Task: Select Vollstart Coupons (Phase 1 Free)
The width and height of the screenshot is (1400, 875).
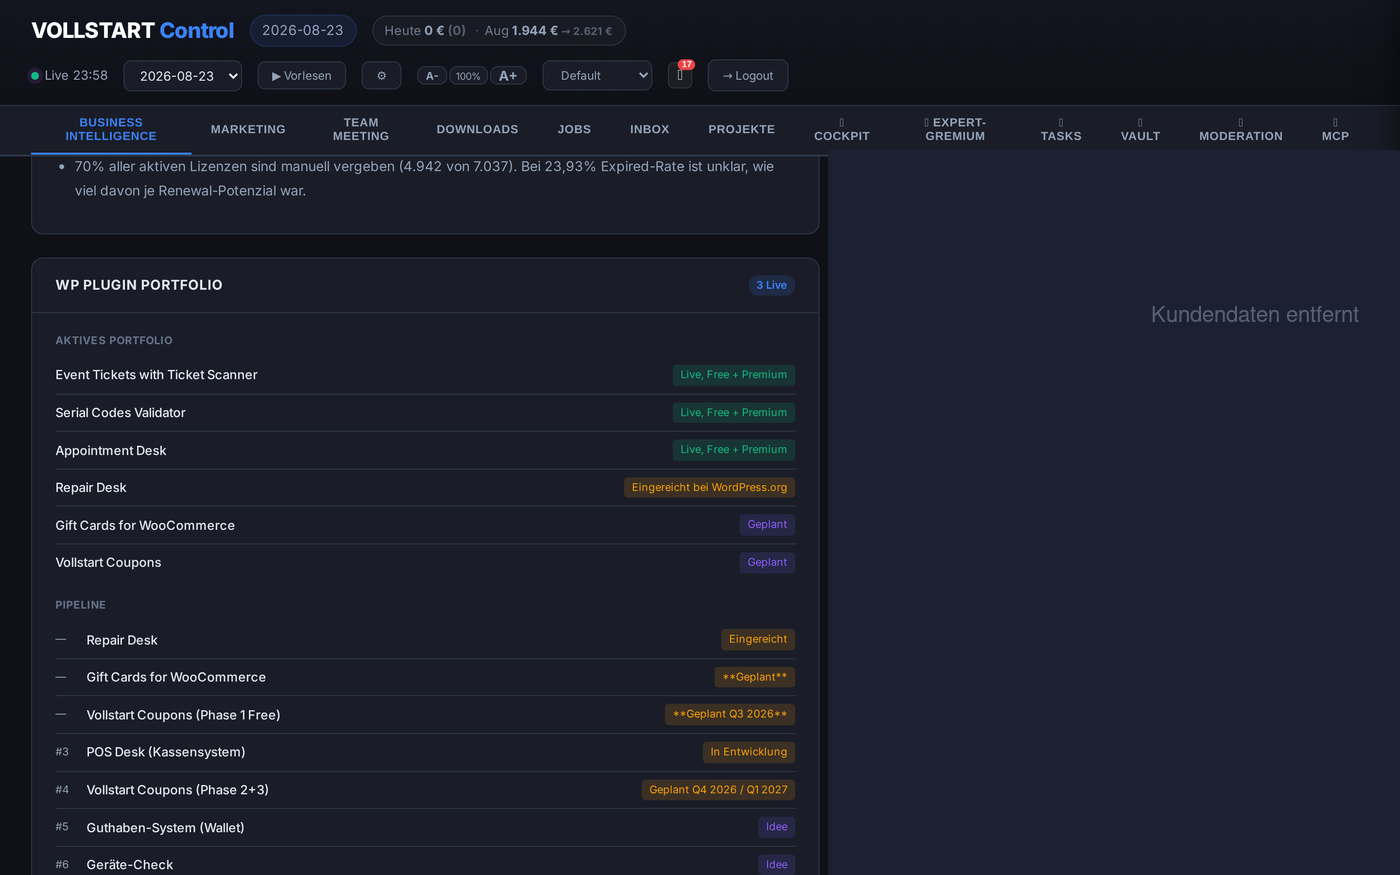Action: (425, 715)
